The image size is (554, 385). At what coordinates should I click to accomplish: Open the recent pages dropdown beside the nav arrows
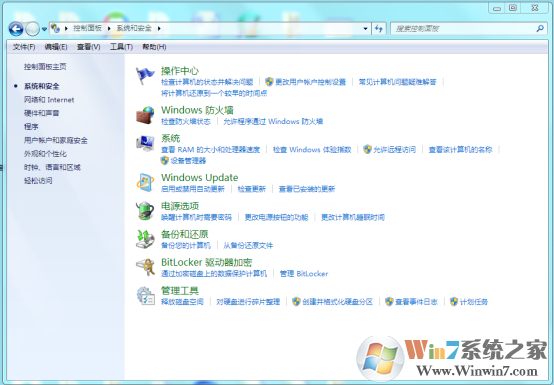click(44, 29)
